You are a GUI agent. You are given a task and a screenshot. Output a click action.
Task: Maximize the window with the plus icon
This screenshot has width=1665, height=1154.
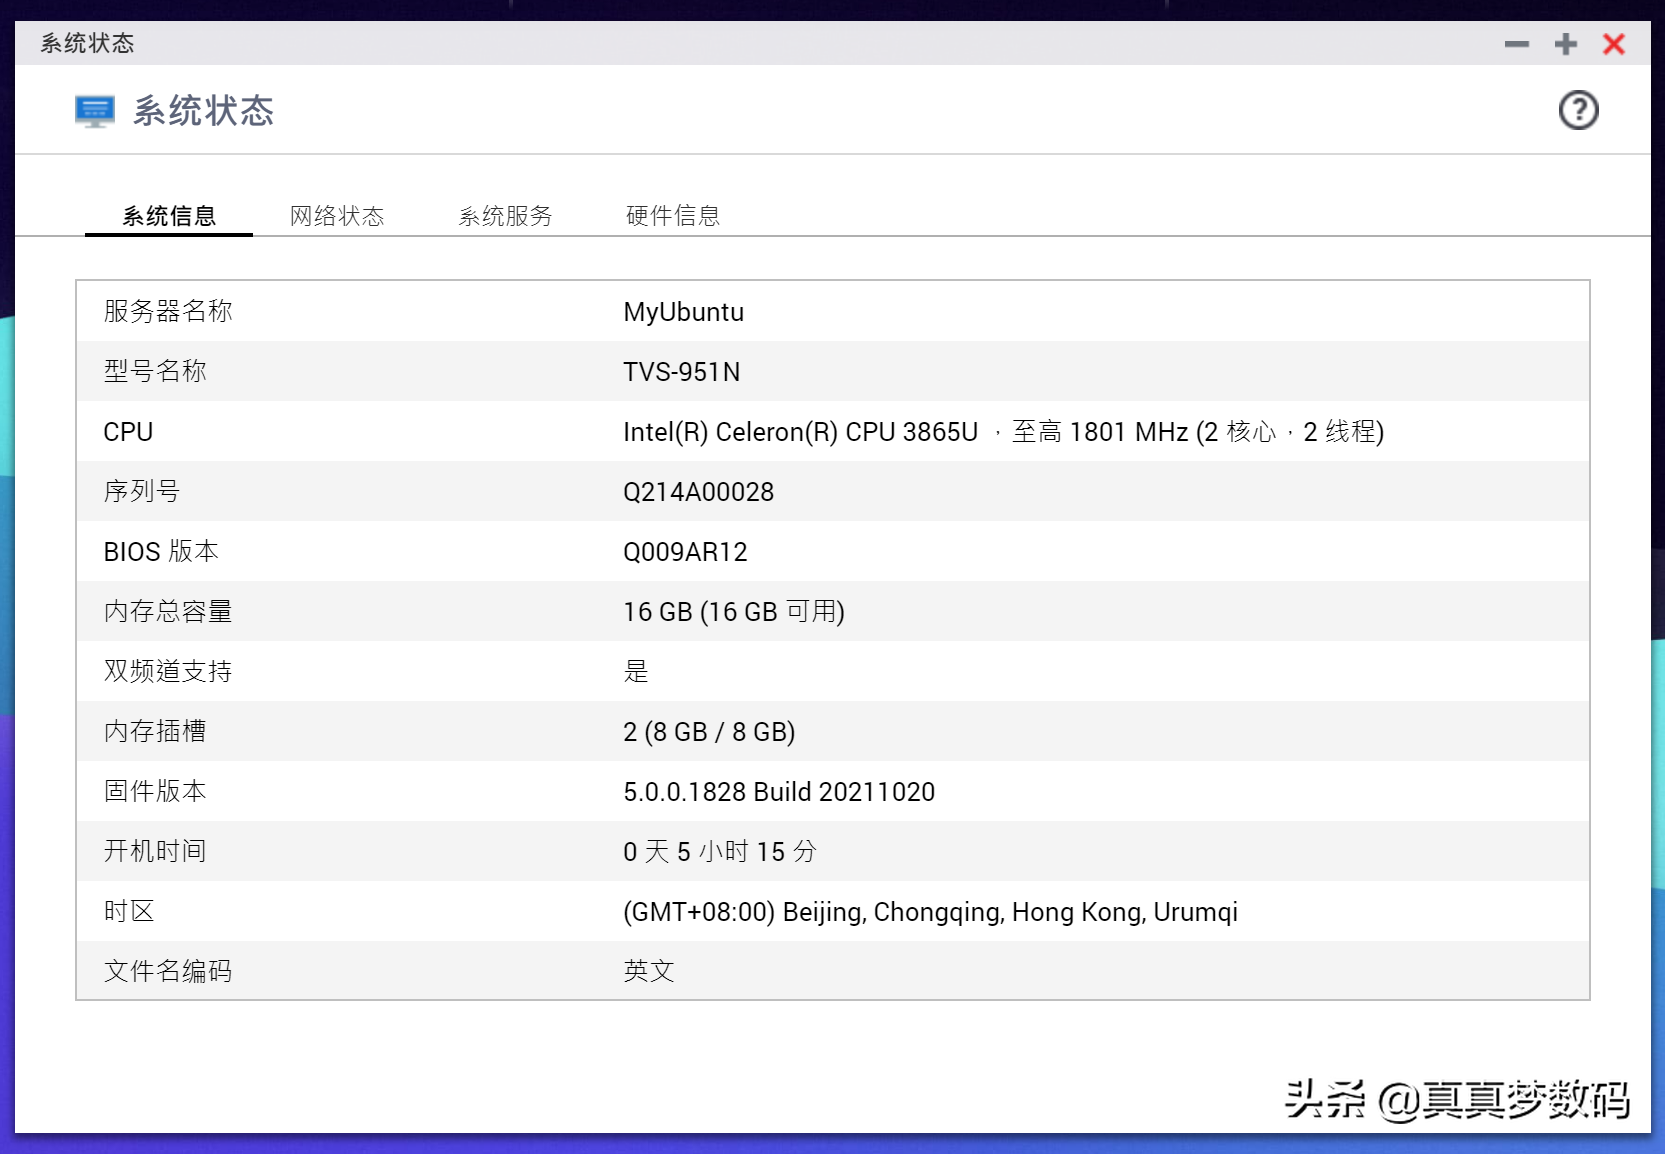point(1565,44)
